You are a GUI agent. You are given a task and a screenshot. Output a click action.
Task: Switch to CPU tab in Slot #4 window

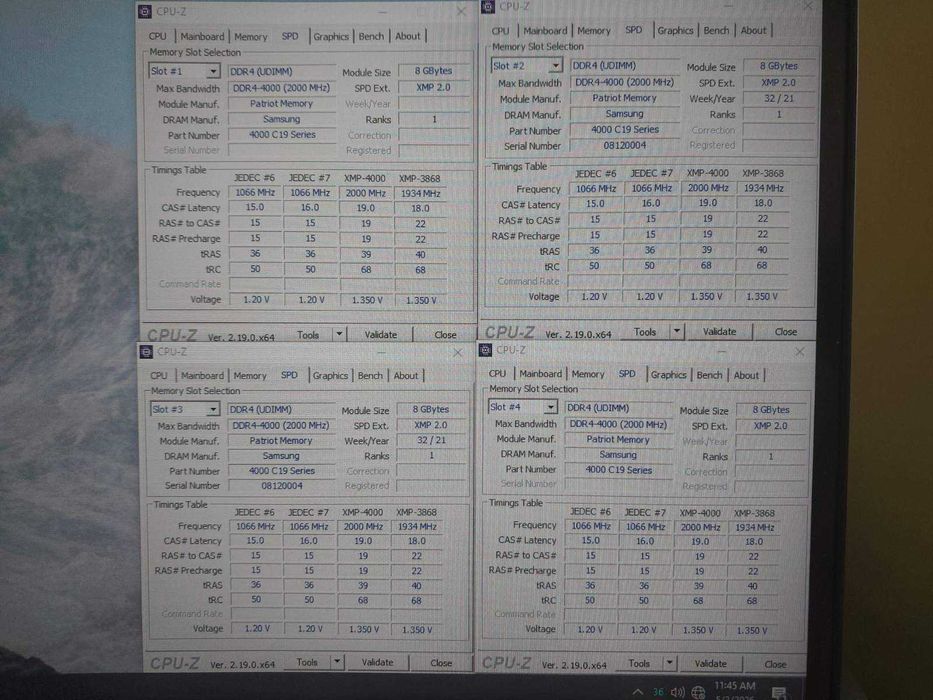click(497, 374)
